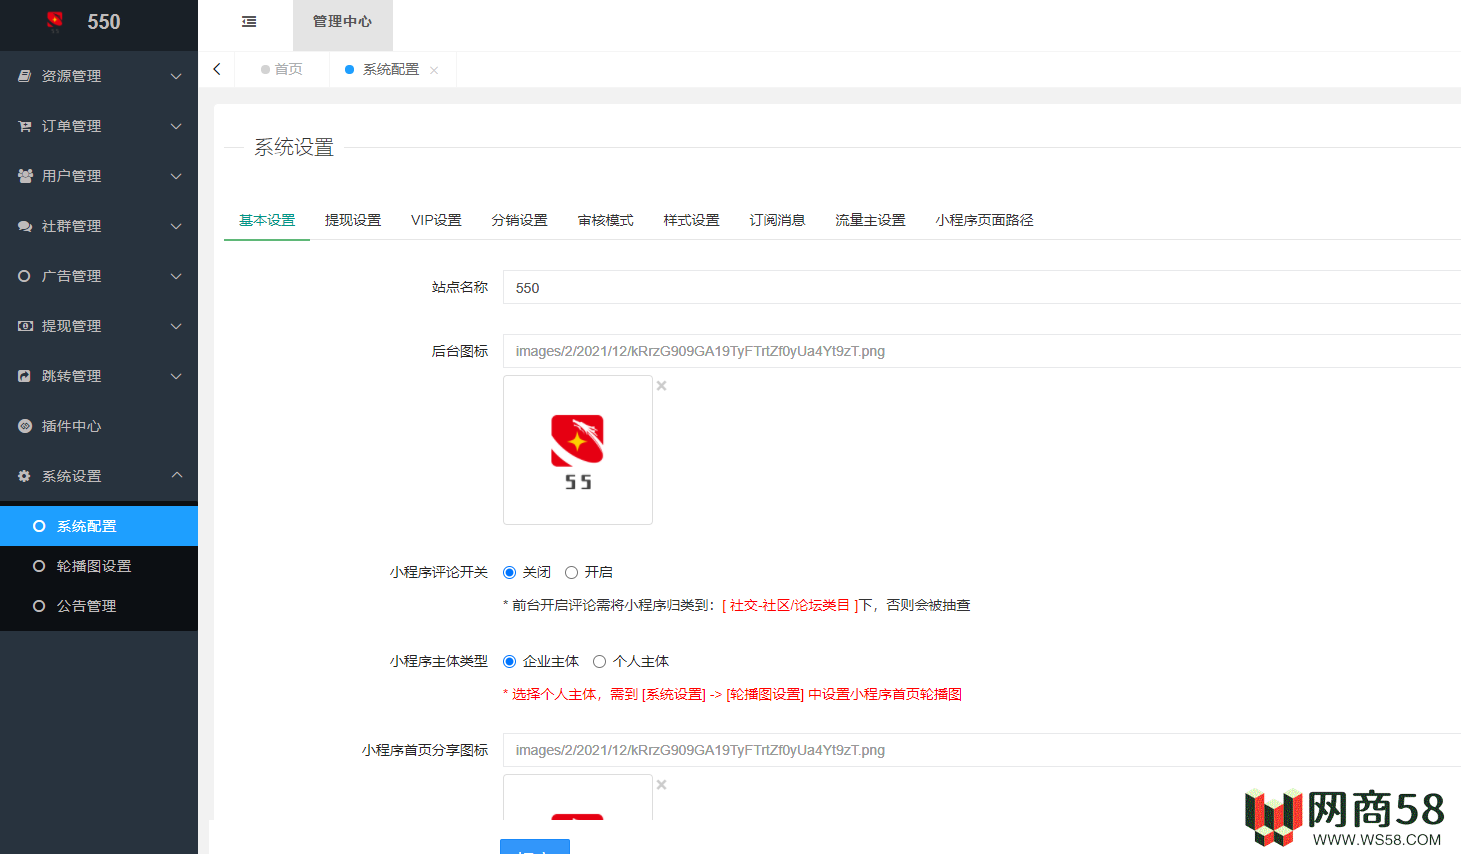Expand the 提现管理 menu chevron
The height and width of the screenshot is (854, 1461).
click(x=176, y=326)
